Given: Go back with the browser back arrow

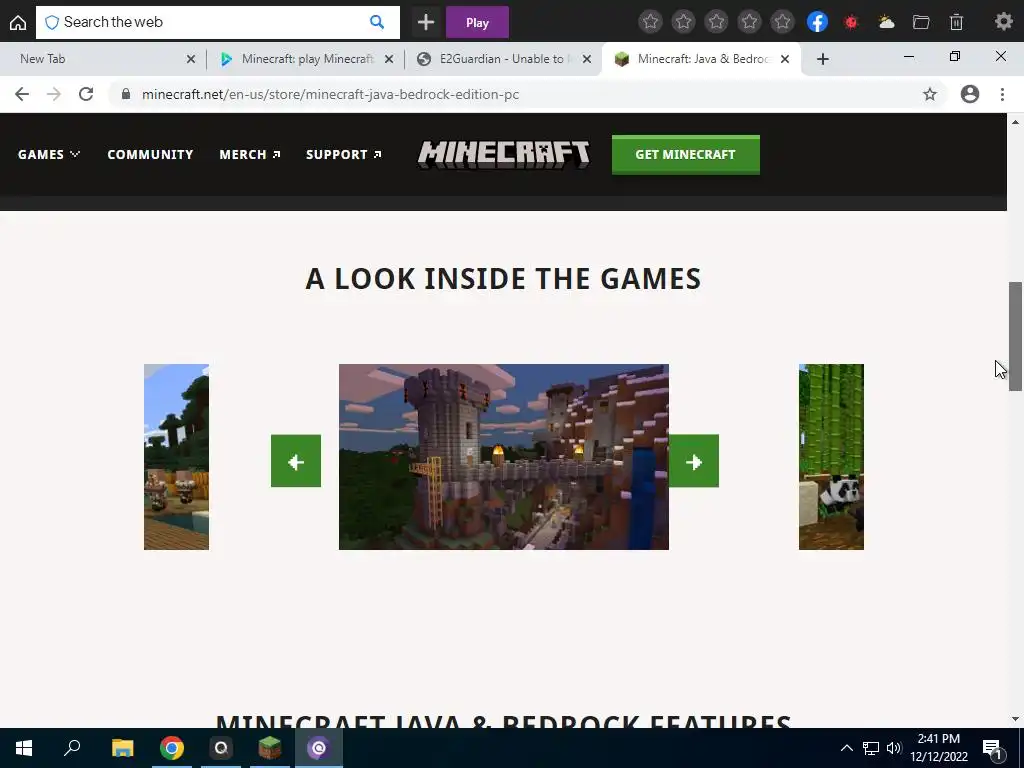Looking at the screenshot, I should point(22,94).
